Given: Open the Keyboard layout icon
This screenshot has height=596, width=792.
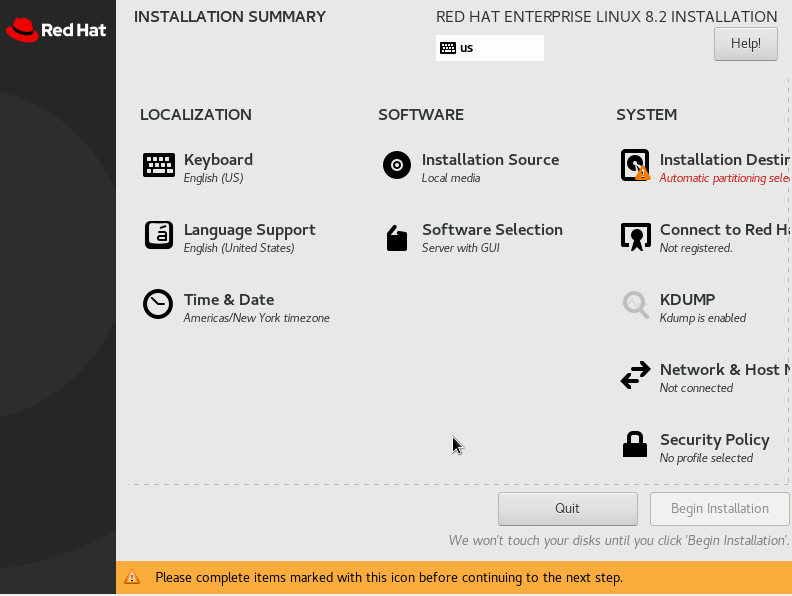Looking at the screenshot, I should click(x=159, y=165).
